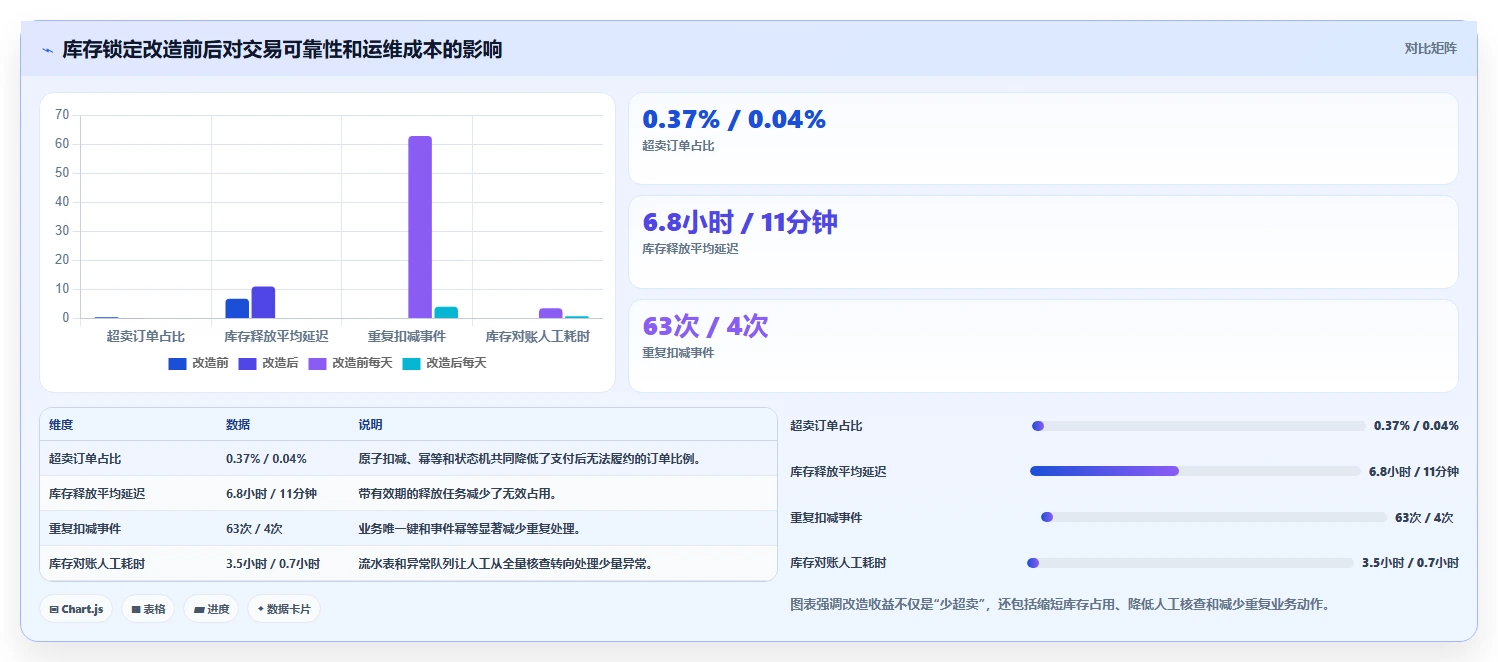The width and height of the screenshot is (1498, 662).
Task: Click description 业务唯一键和事件幂等显著减少重复处理。
Action: tap(469, 529)
